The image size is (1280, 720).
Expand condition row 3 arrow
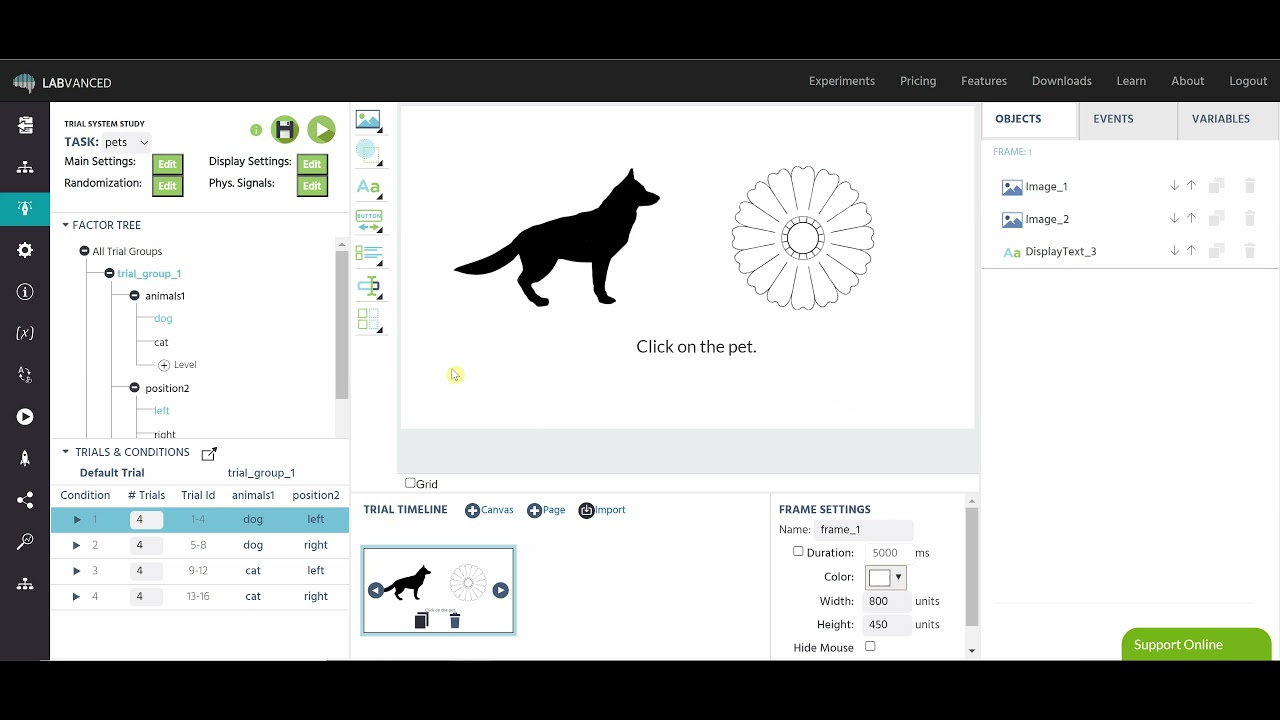point(77,570)
